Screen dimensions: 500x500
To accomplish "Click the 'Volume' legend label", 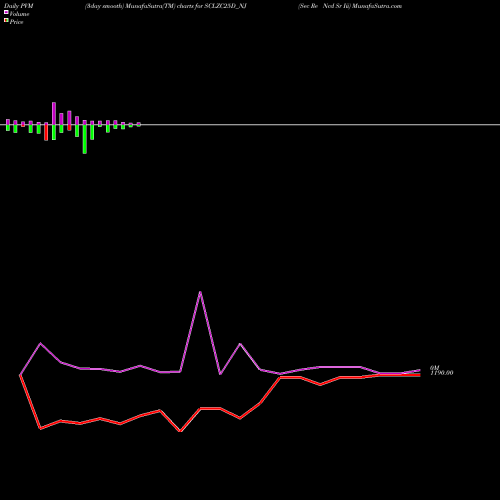I will tap(19, 14).
